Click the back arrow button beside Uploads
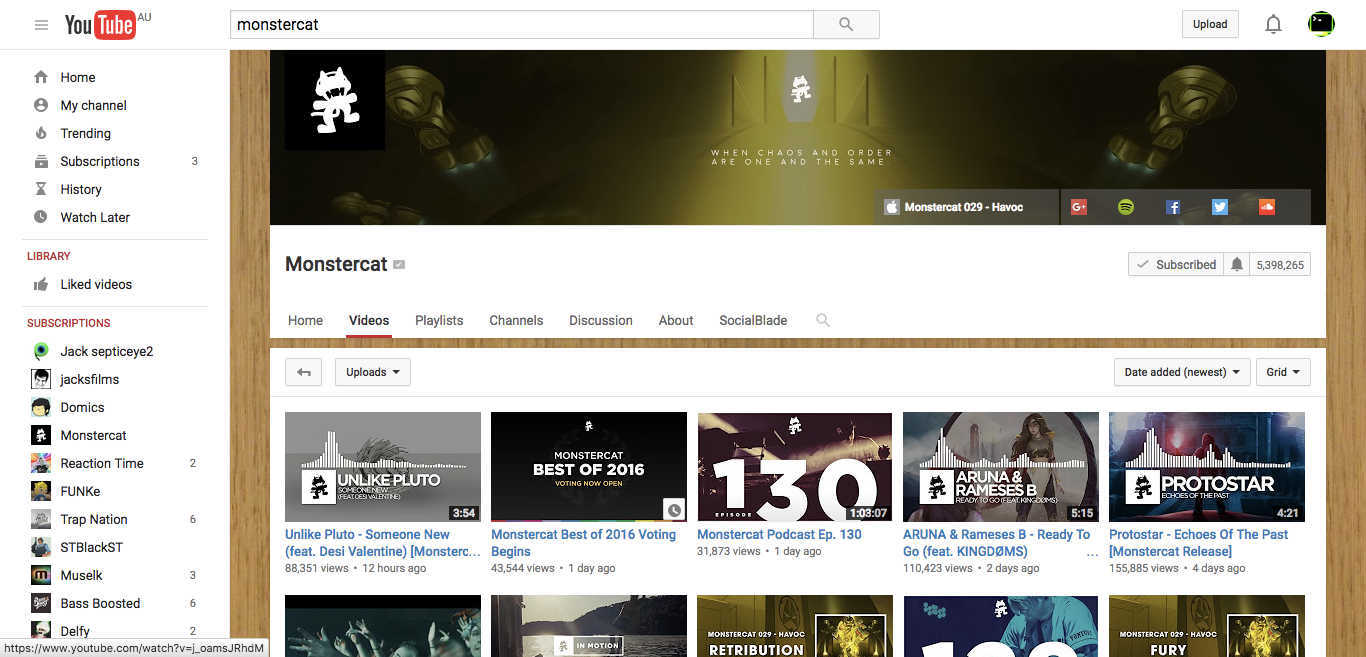This screenshot has width=1366, height=657. coord(303,372)
